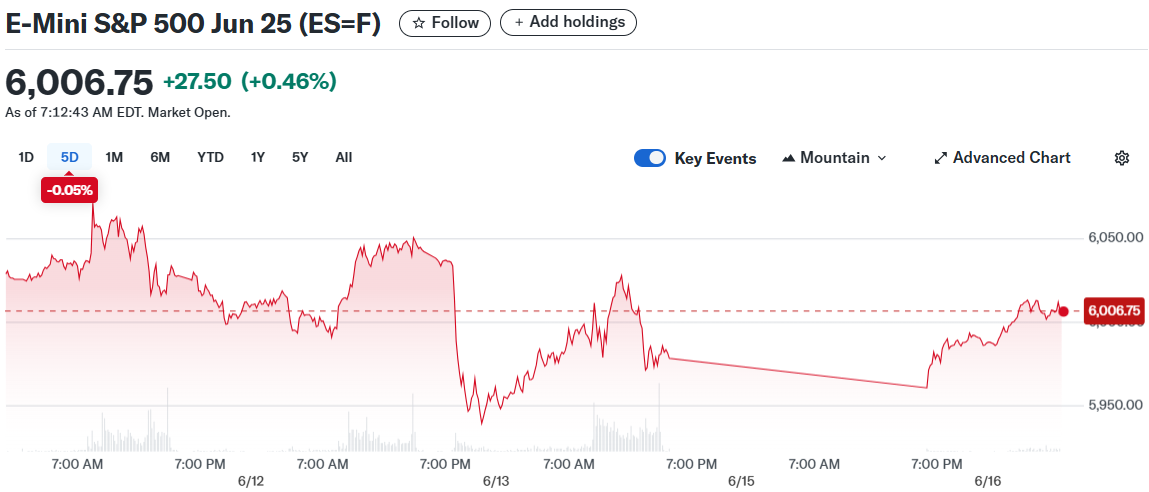Click the -0.05% red badge
The height and width of the screenshot is (492, 1149).
click(70, 191)
